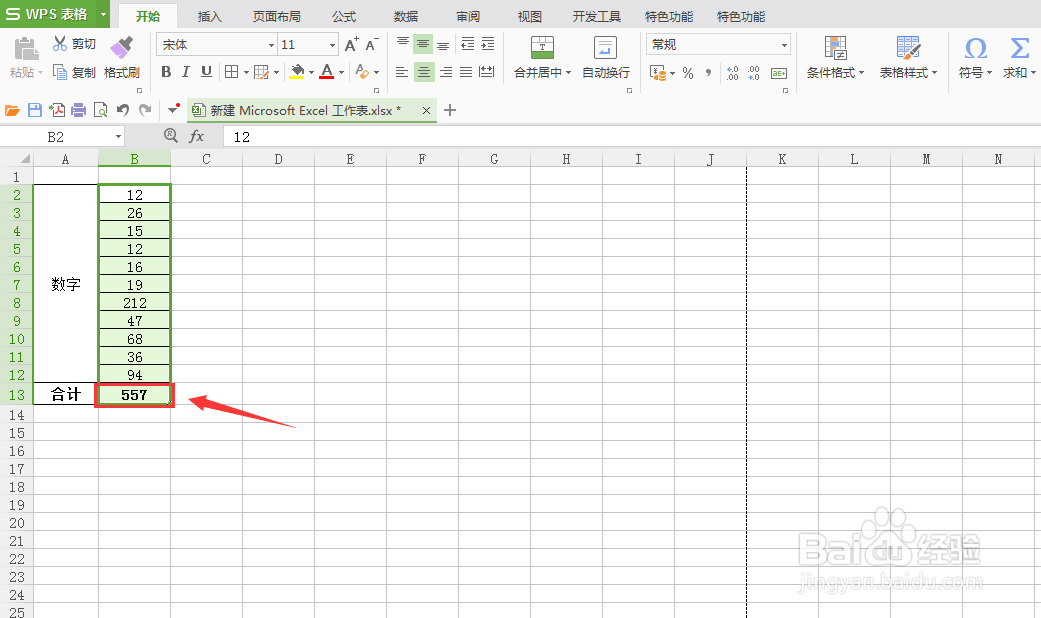Toggle bottom vertical alignment

pos(443,44)
